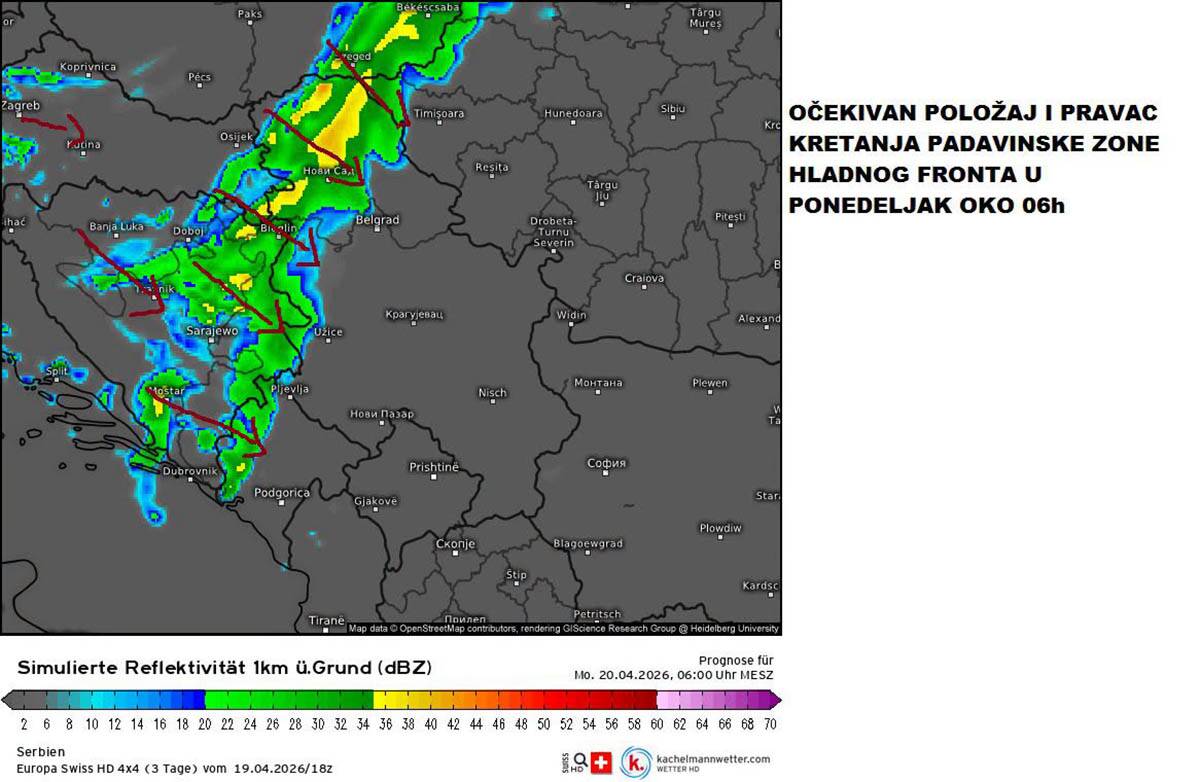Select the Tiranë label on the map
The height and width of the screenshot is (782, 1200).
326,618
